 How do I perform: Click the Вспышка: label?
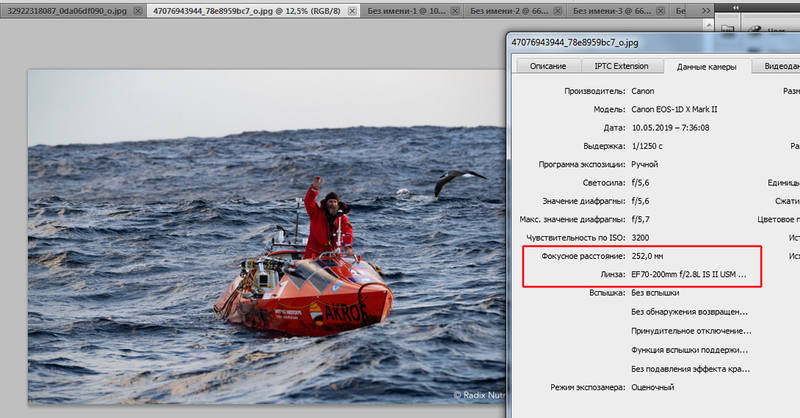pyautogui.click(x=607, y=293)
